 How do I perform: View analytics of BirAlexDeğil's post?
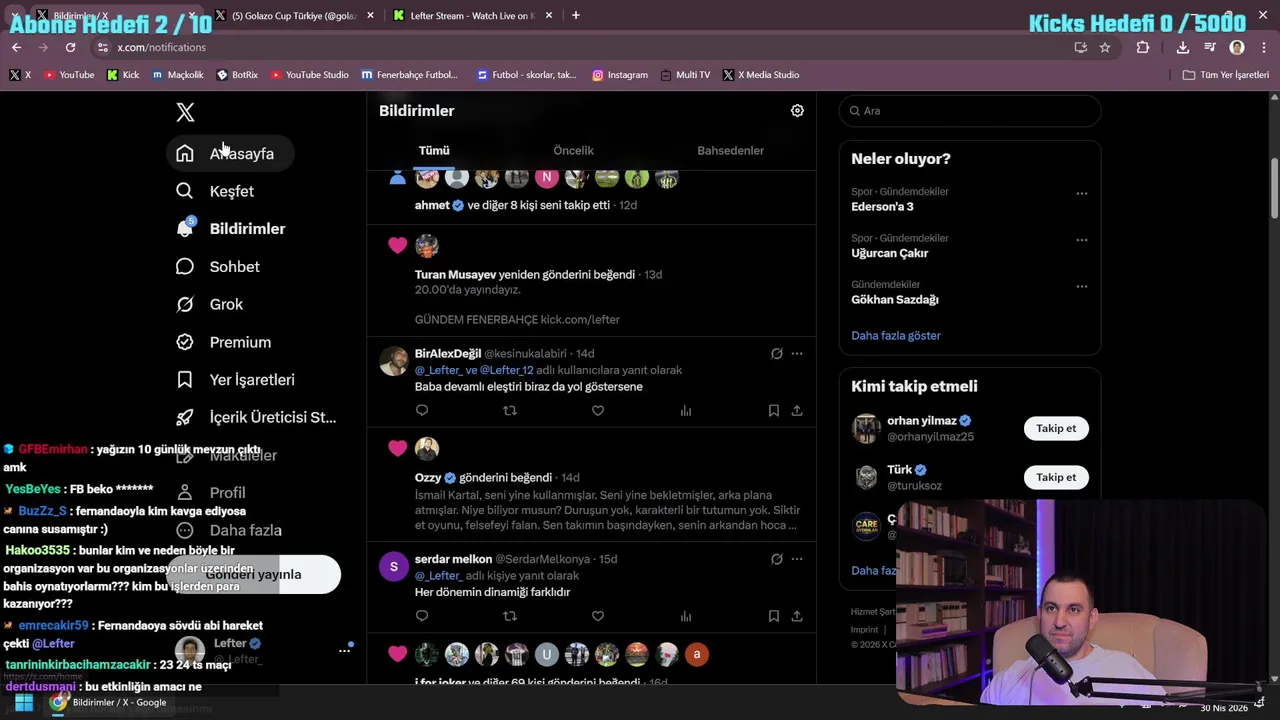[686, 410]
